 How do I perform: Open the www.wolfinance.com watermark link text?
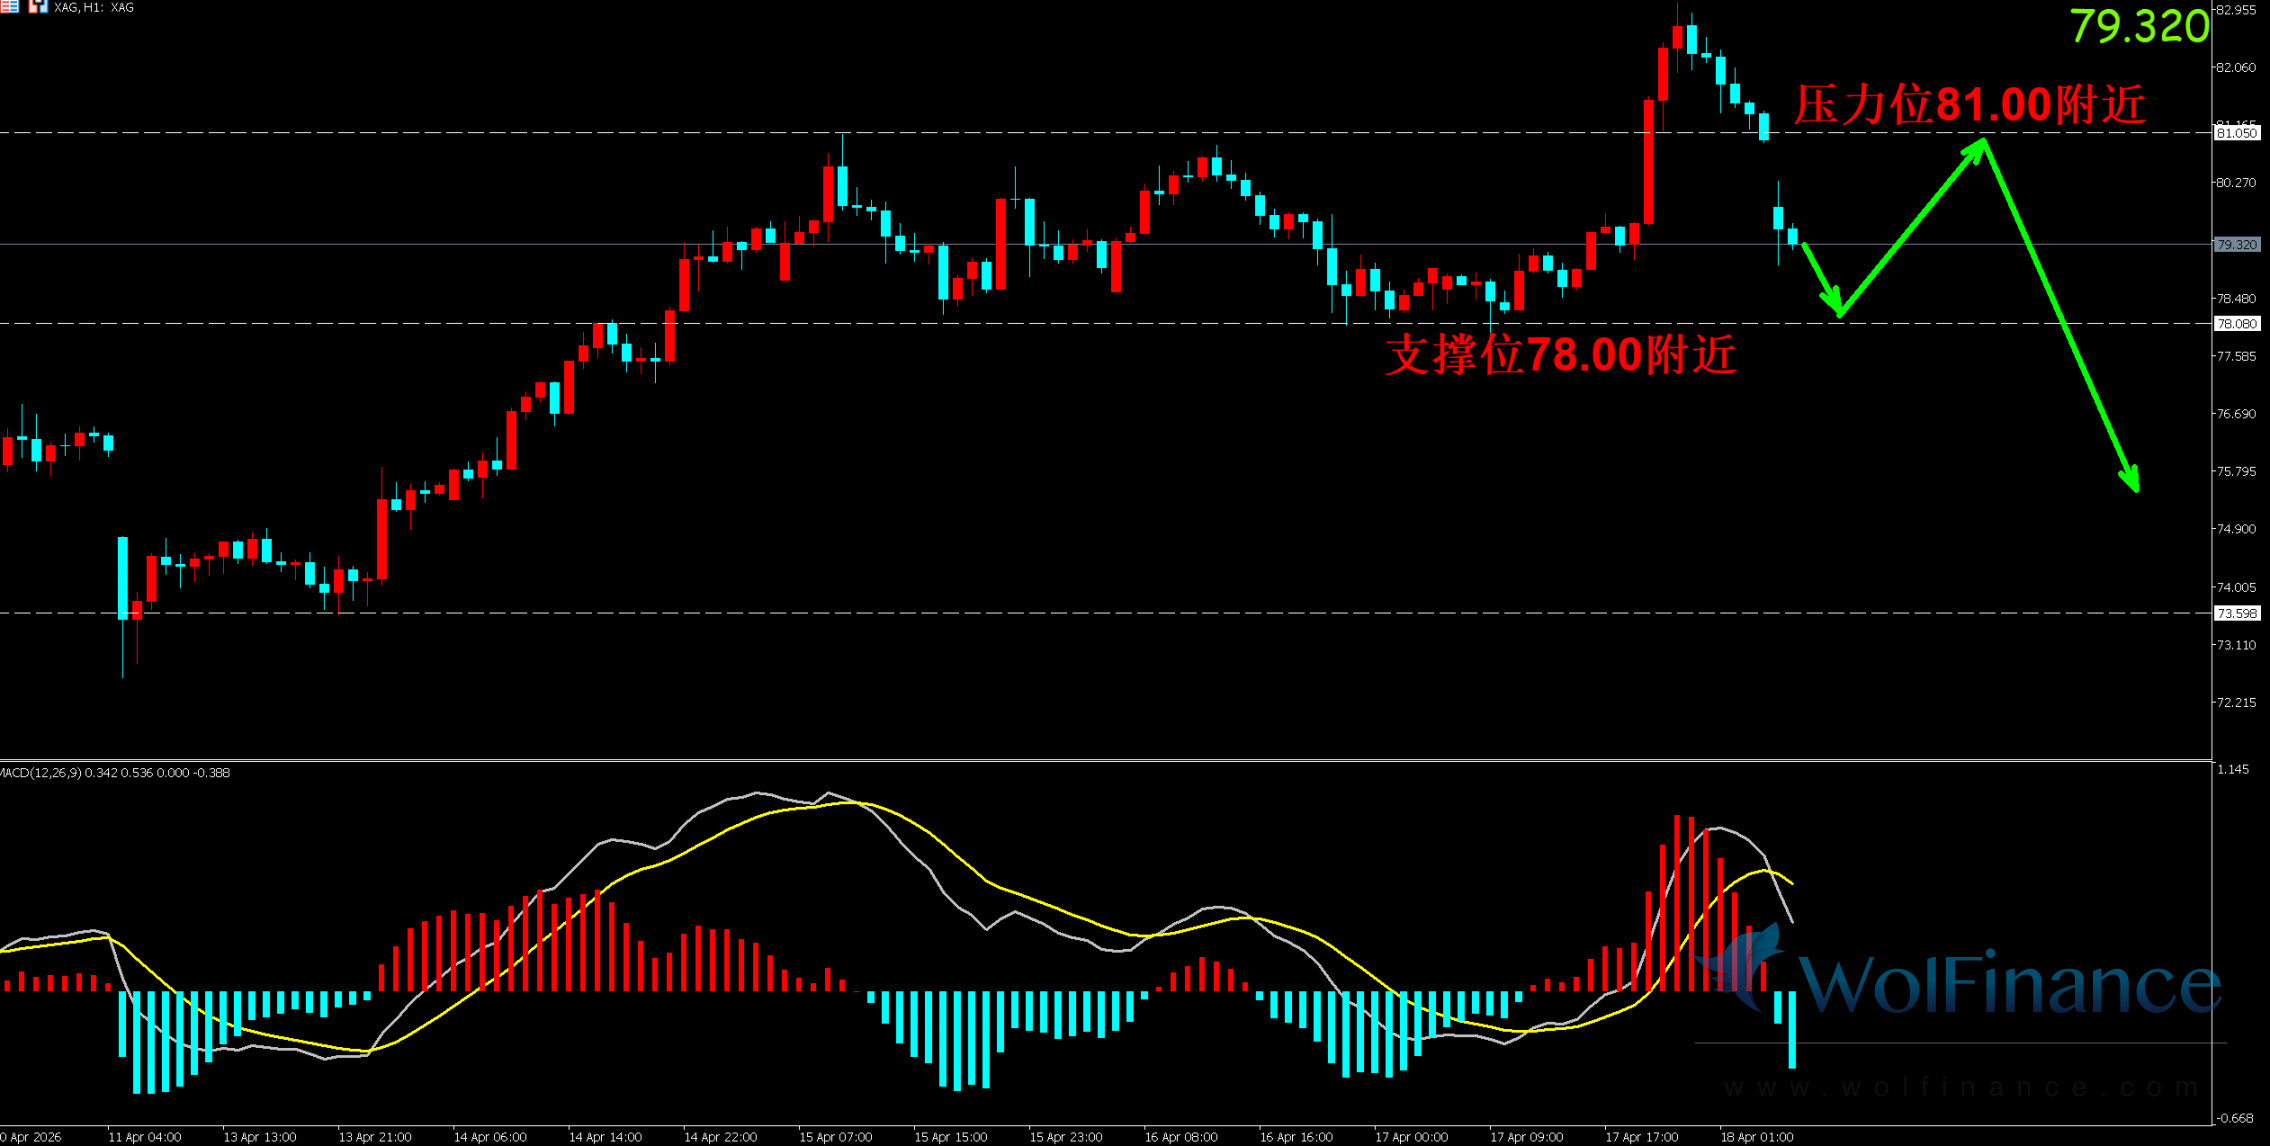tap(1960, 1087)
